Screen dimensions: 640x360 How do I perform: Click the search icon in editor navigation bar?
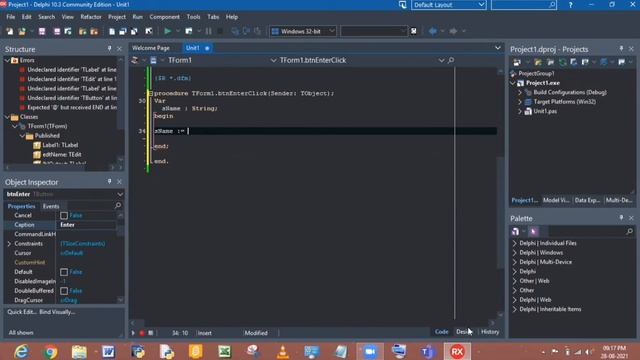(x=451, y=60)
